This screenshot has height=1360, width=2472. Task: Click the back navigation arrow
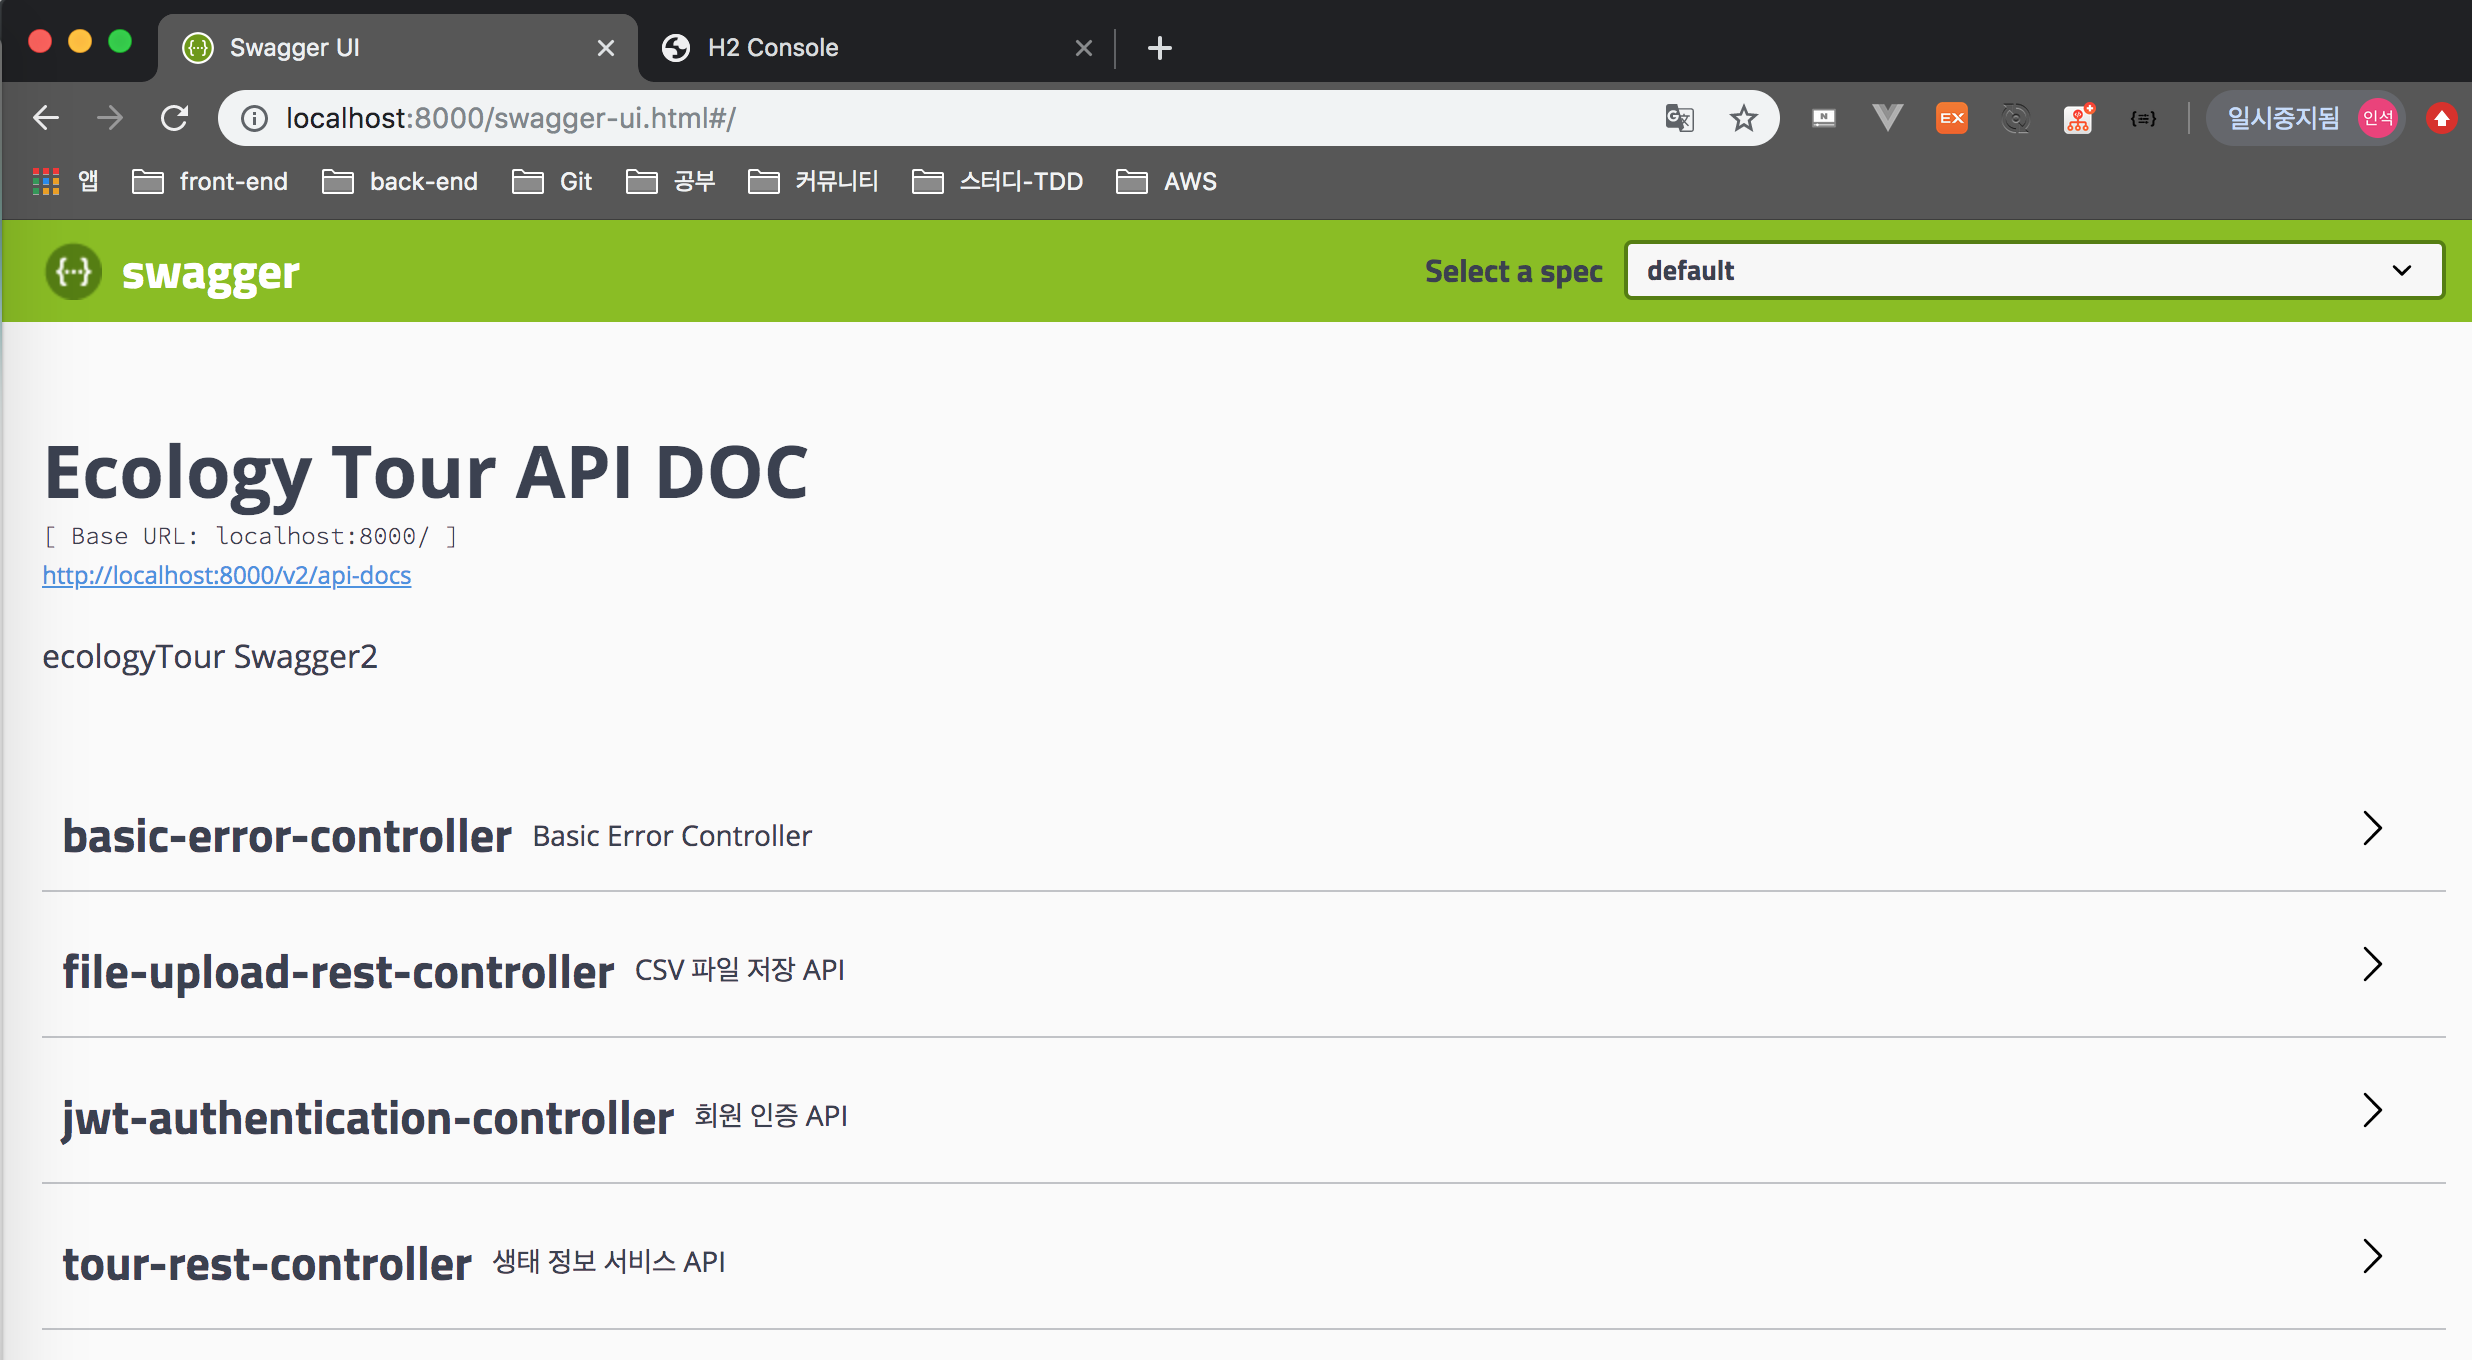[46, 118]
